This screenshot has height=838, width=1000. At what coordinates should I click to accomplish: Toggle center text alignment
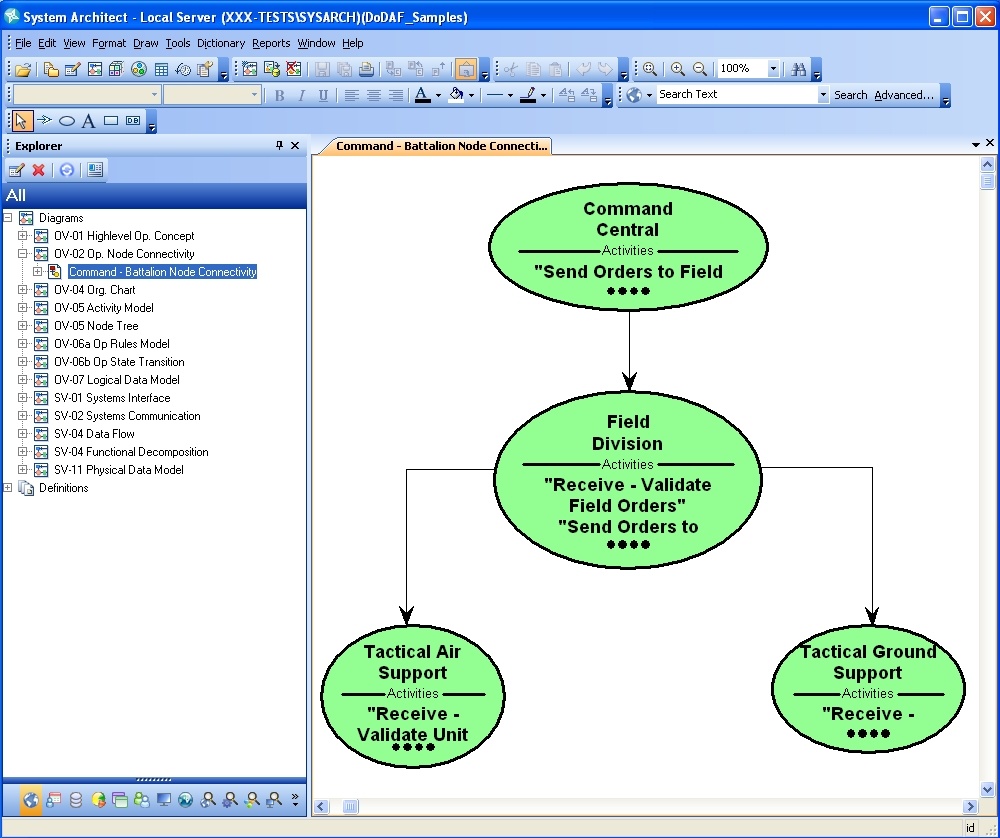pyautogui.click(x=374, y=96)
